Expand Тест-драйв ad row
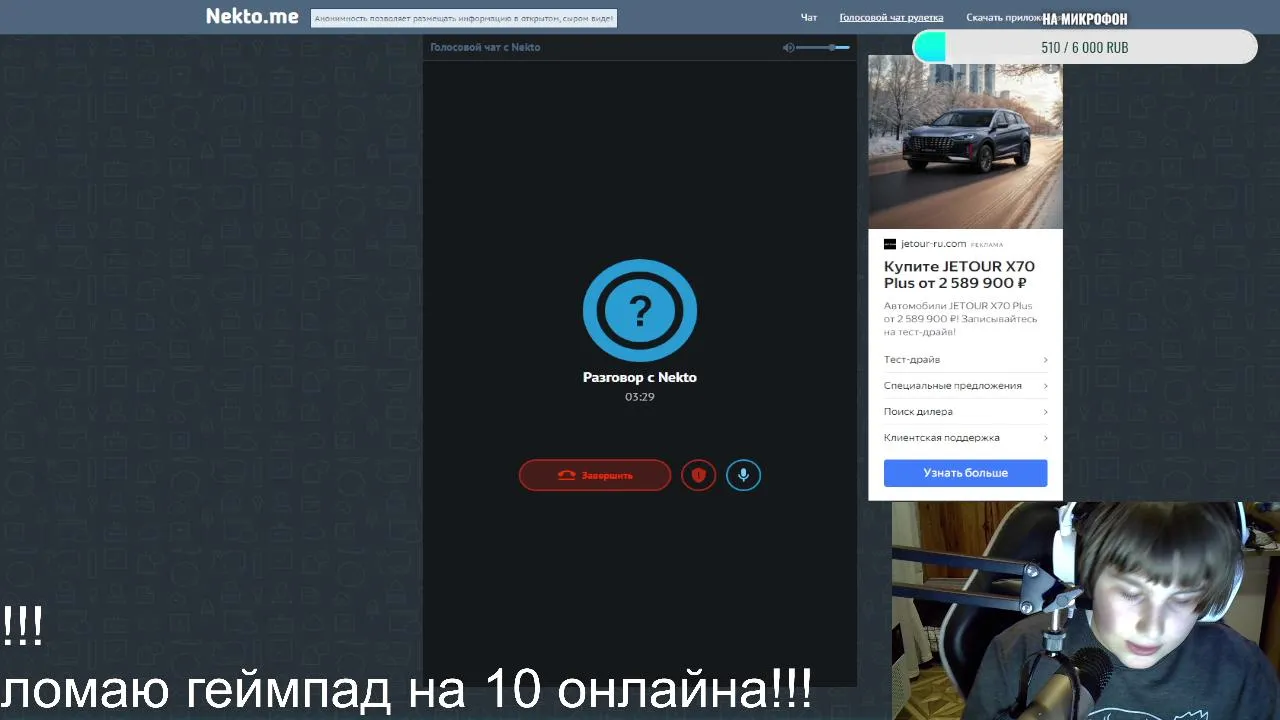This screenshot has height=720, width=1280. pos(965,360)
